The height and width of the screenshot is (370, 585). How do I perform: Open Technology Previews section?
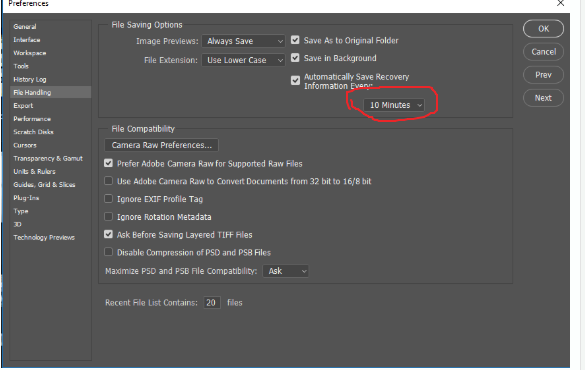pos(44,238)
